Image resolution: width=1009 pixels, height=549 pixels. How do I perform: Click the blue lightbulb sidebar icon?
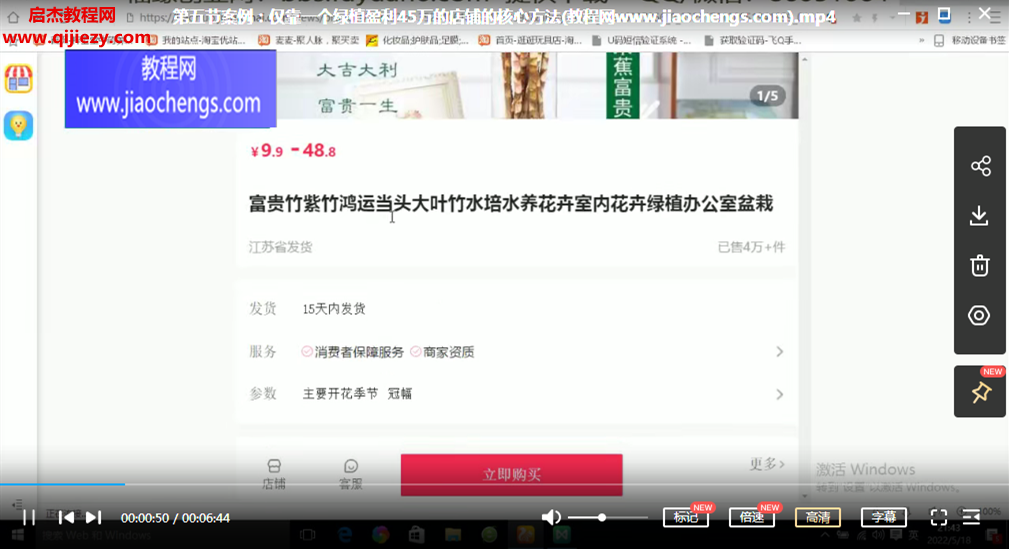point(19,126)
